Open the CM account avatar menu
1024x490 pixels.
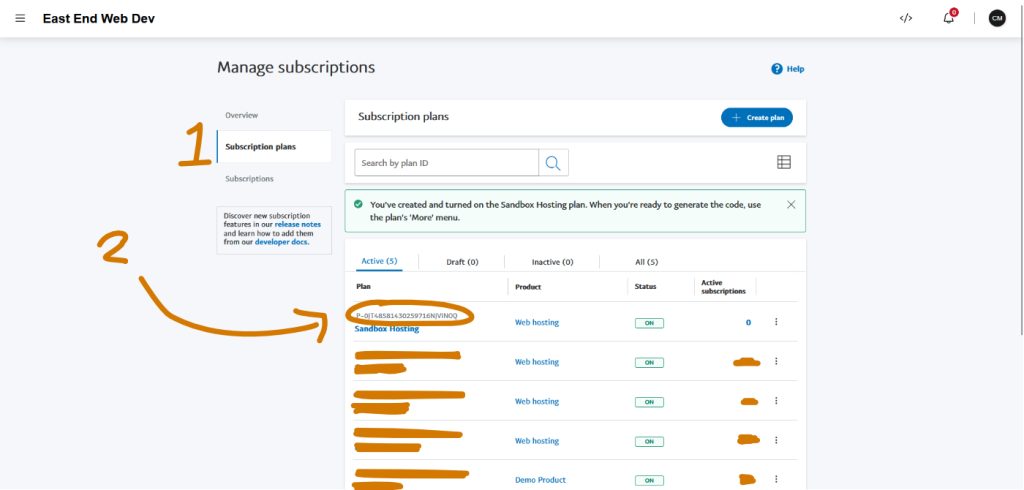pyautogui.click(x=997, y=18)
